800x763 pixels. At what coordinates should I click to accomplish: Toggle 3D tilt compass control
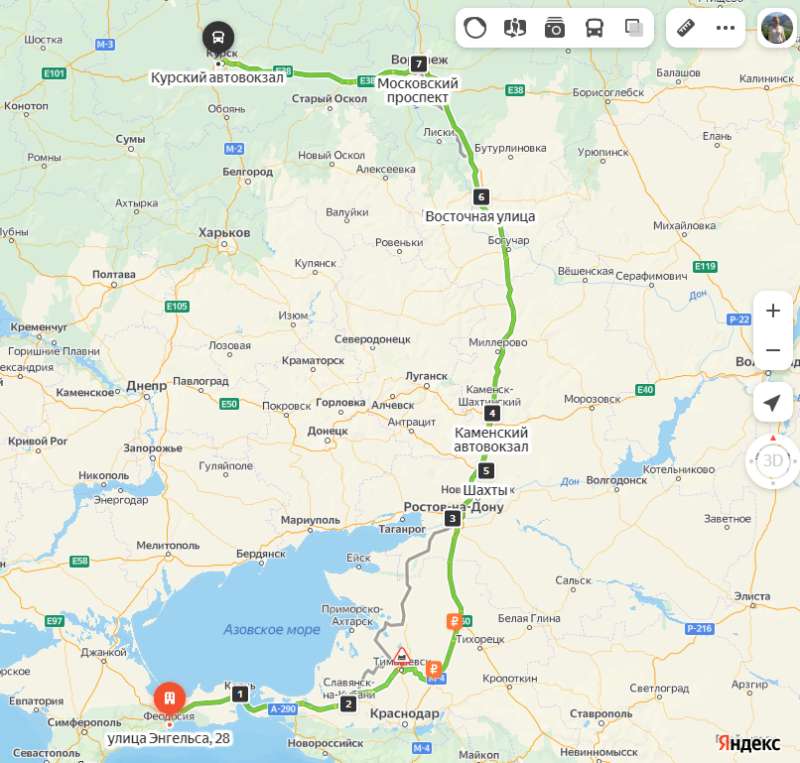click(x=772, y=461)
